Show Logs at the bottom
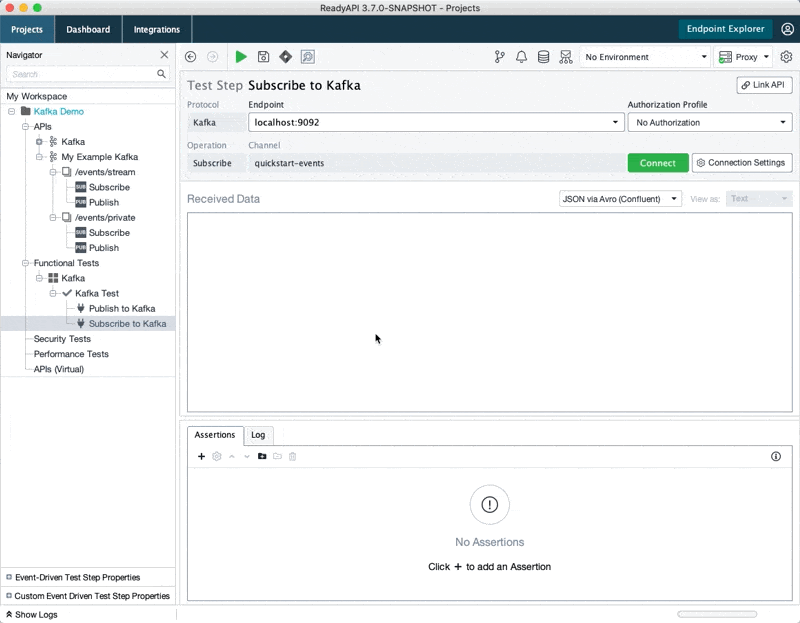Image resolution: width=800 pixels, height=623 pixels. tap(32, 614)
